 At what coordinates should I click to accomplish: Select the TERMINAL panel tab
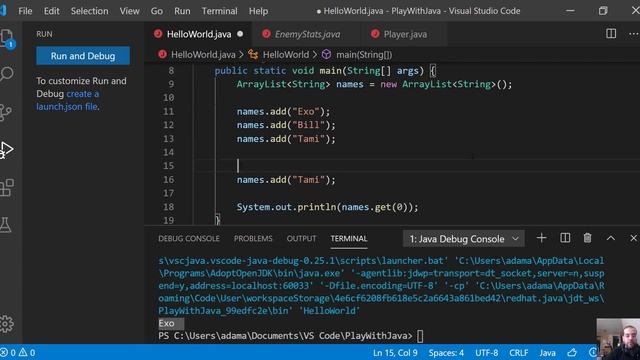point(349,238)
